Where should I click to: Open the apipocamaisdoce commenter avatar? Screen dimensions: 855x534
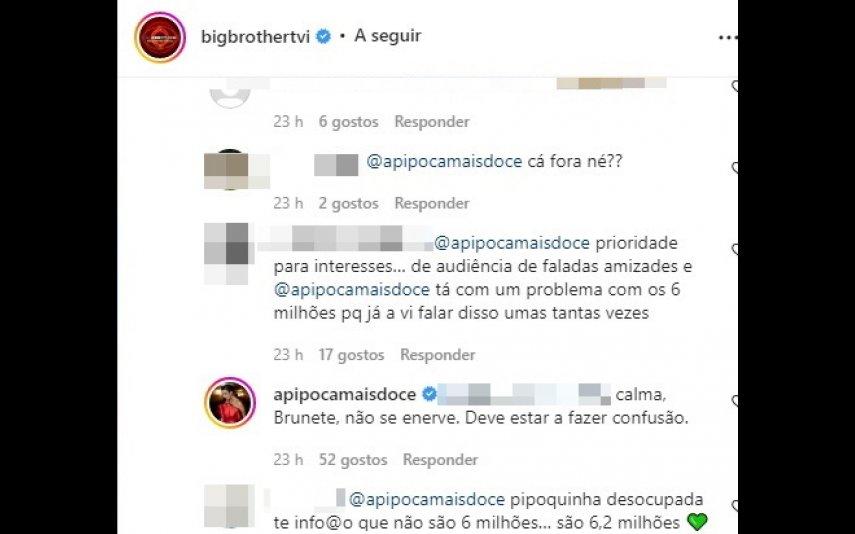[x=230, y=403]
